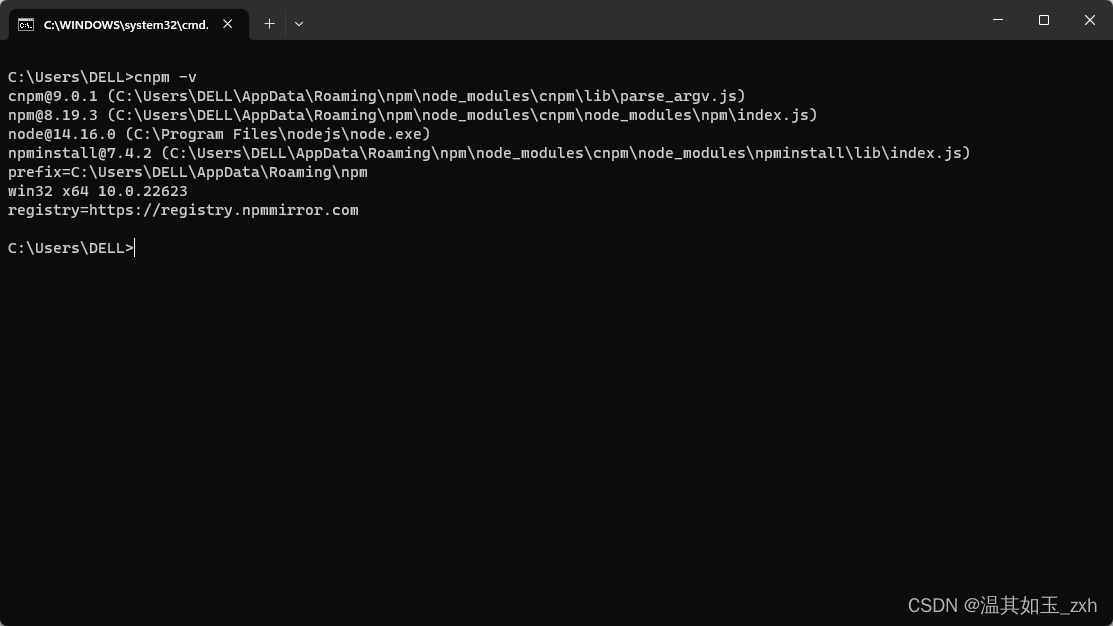Click the maximize icon in the title bar
Viewport: 1113px width, 626px height.
coord(1043,20)
